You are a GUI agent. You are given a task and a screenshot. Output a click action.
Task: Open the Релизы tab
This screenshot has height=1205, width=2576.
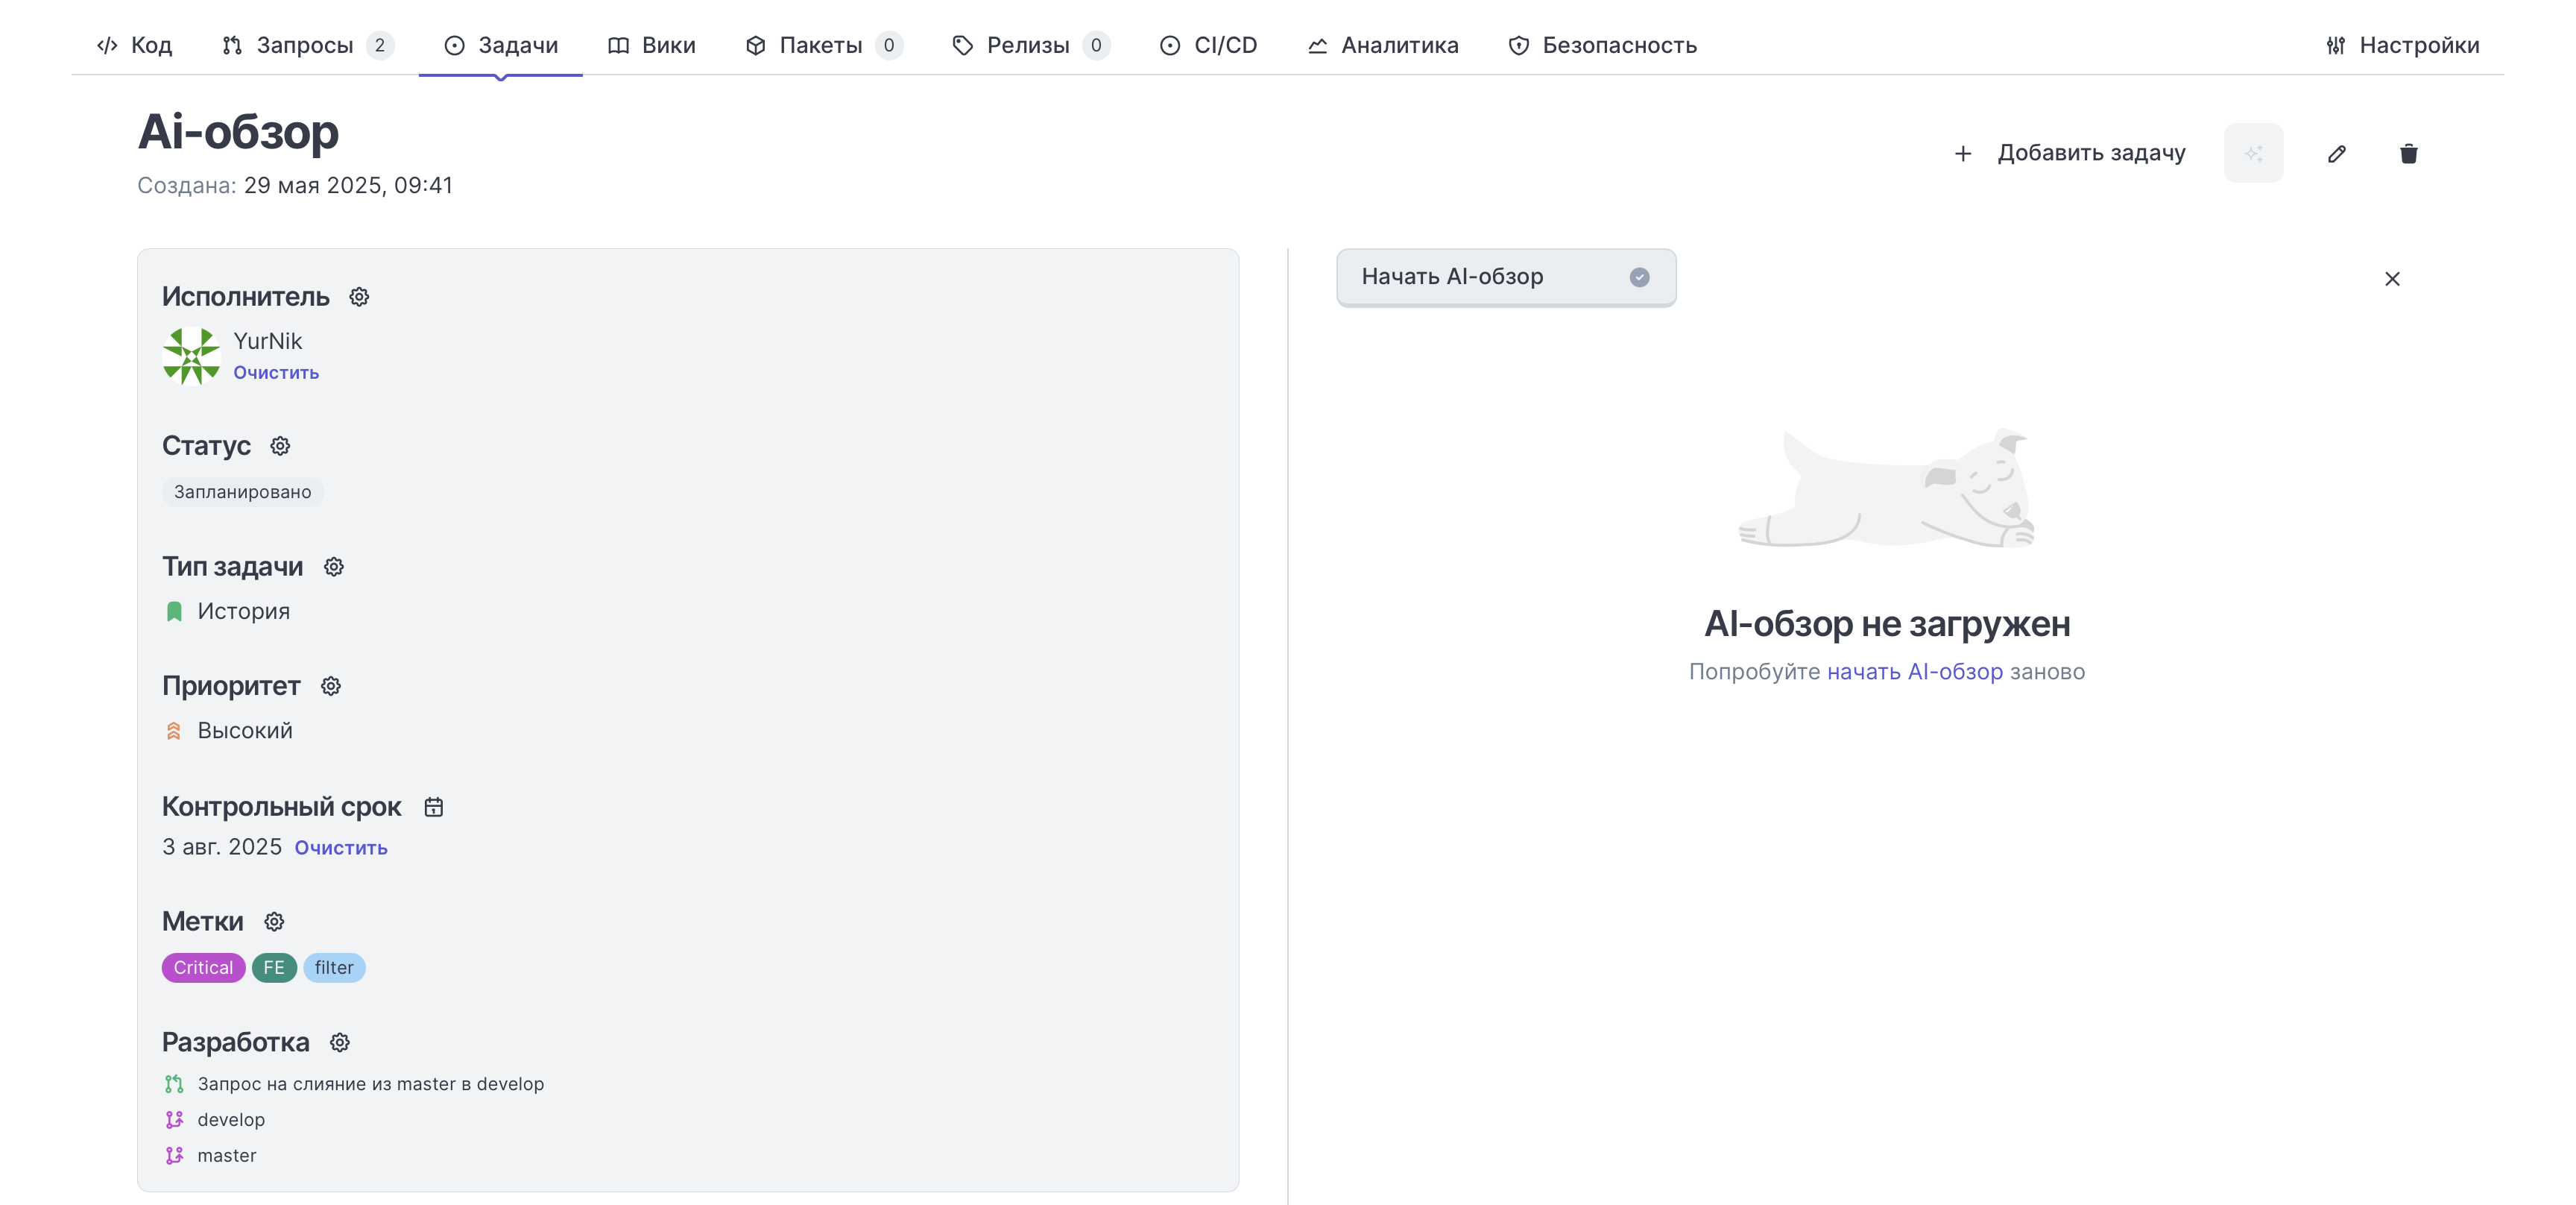1030,45
